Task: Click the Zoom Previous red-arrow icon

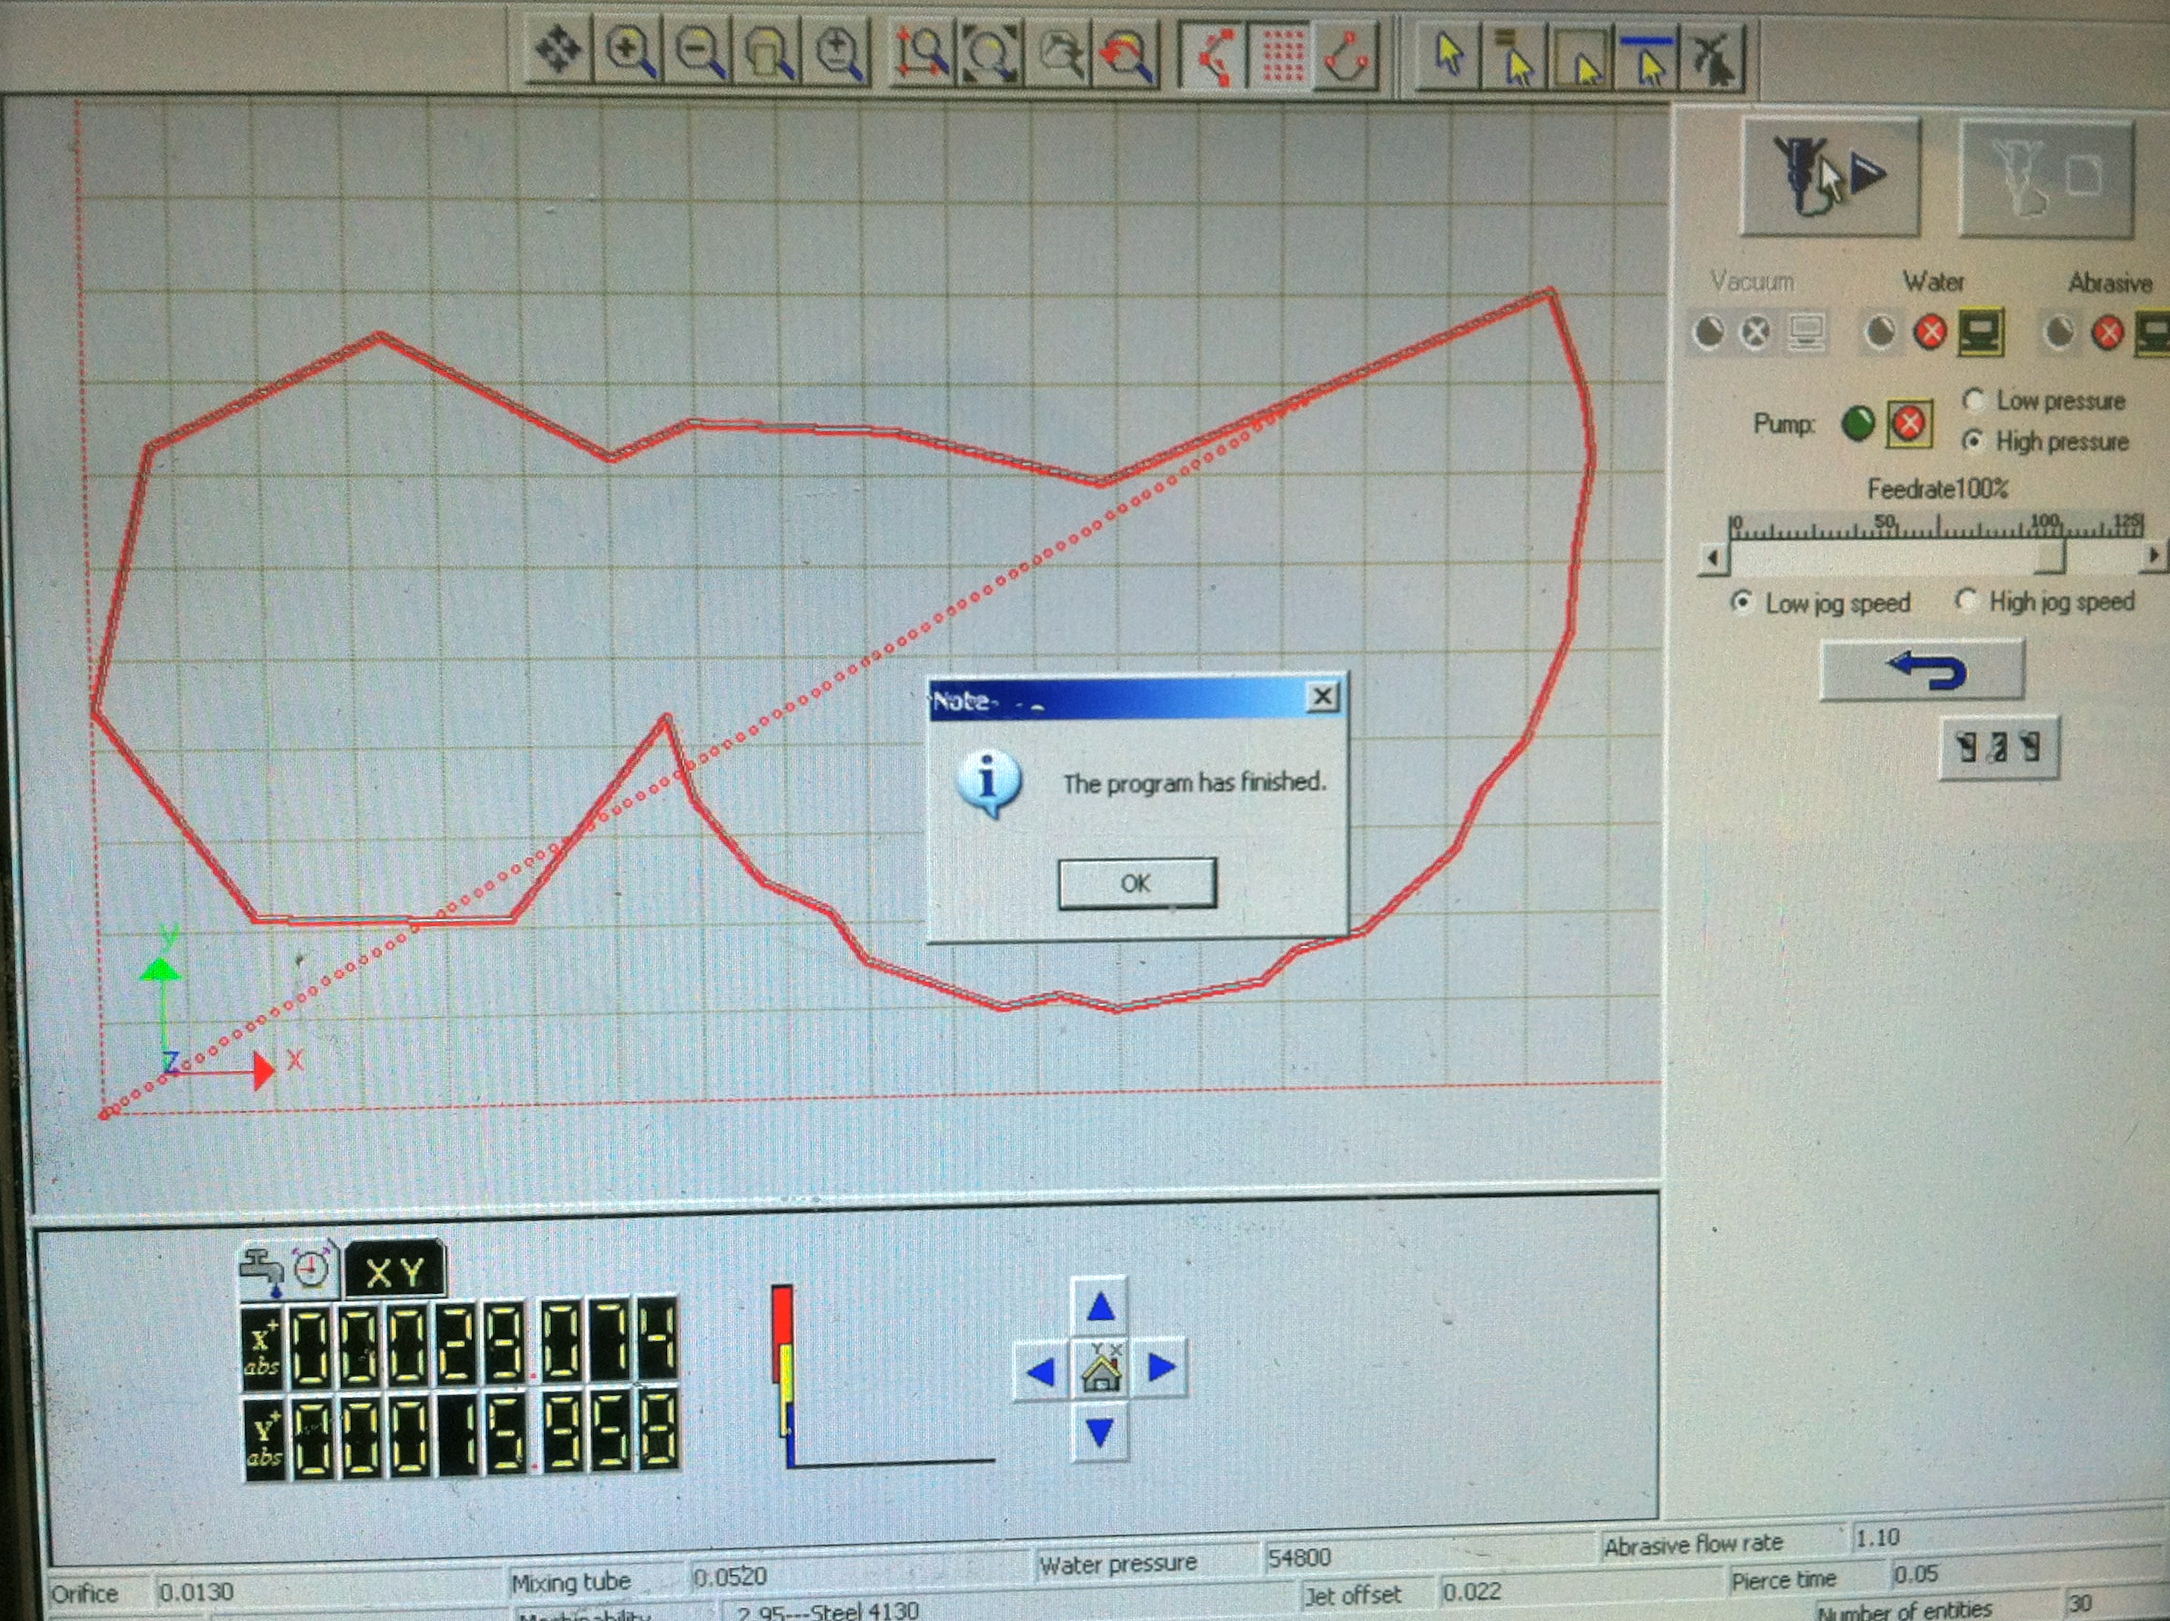Action: [x=1128, y=55]
